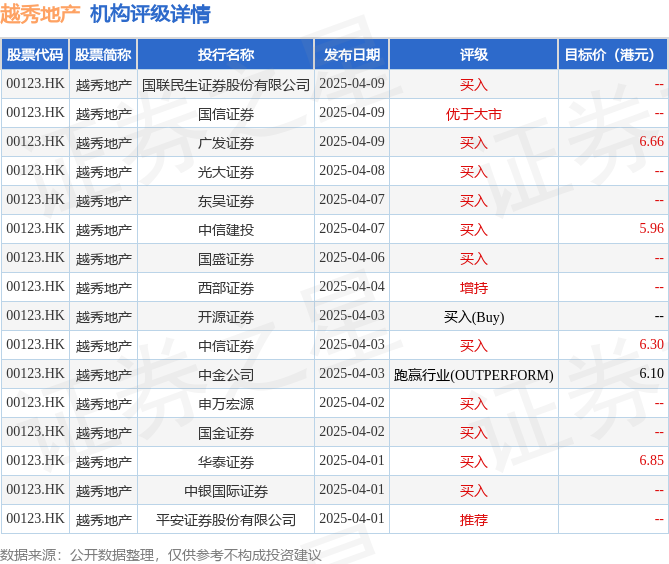Screen dimensions: 669x564
Task: Click the 买入(Buy) rating for 开源证券
Action: point(474,317)
